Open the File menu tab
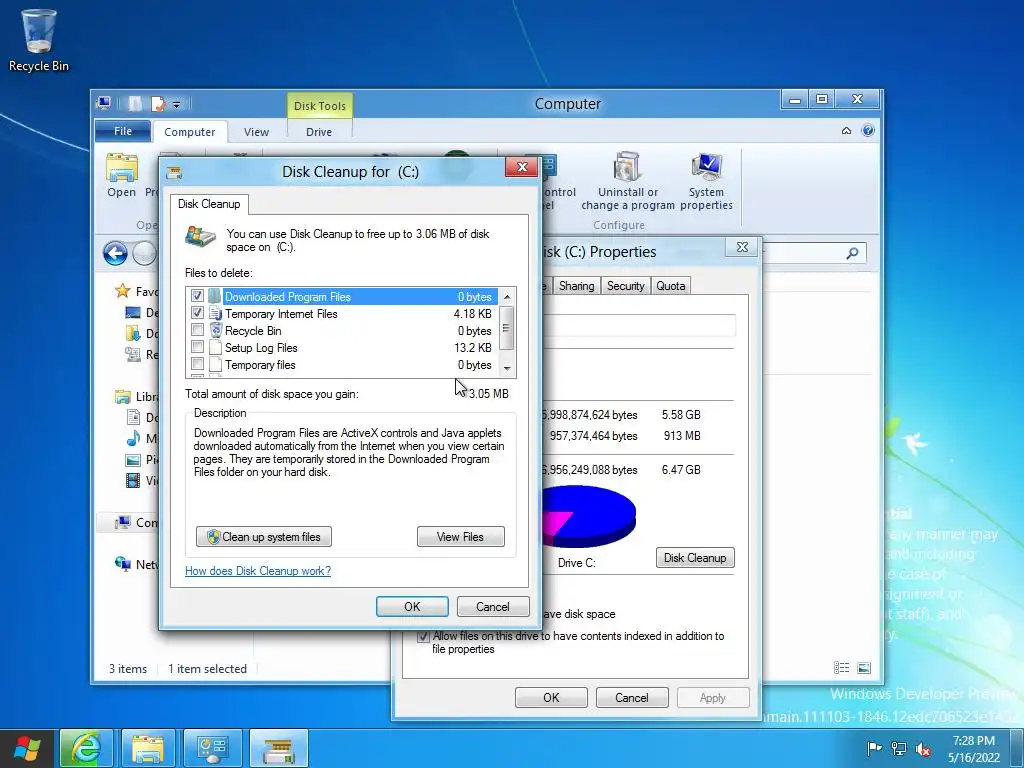 pos(123,131)
